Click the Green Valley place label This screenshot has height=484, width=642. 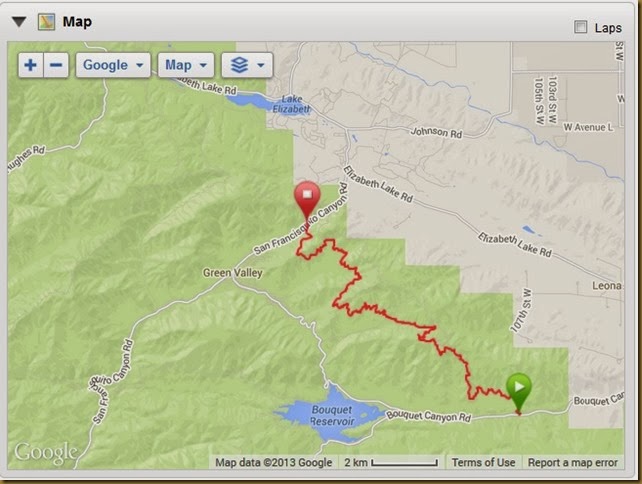(233, 273)
